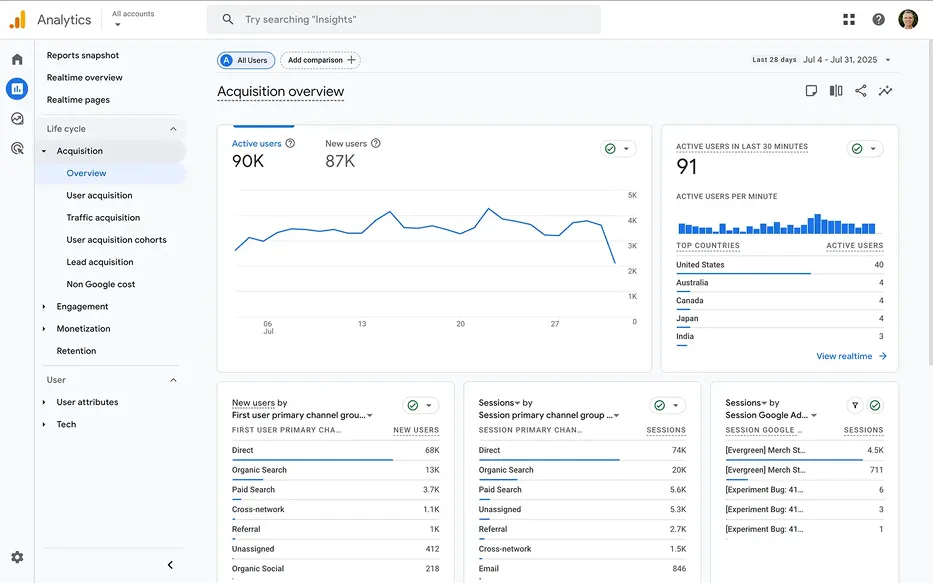Open the Realtime overview report
The height and width of the screenshot is (583, 933).
coord(85,77)
